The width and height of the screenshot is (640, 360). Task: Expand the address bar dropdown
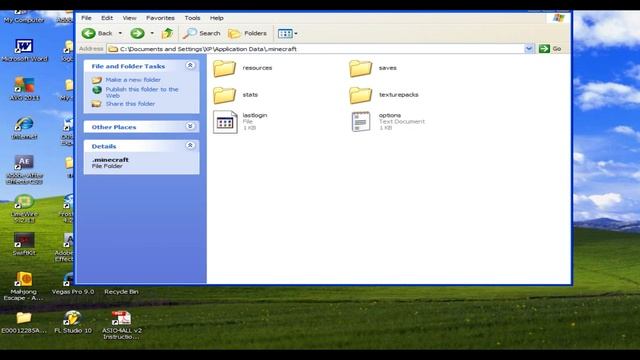point(529,49)
